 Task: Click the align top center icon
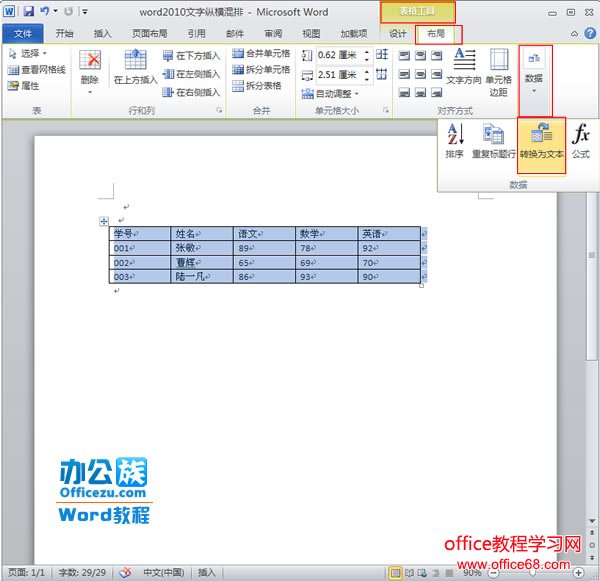(421, 56)
